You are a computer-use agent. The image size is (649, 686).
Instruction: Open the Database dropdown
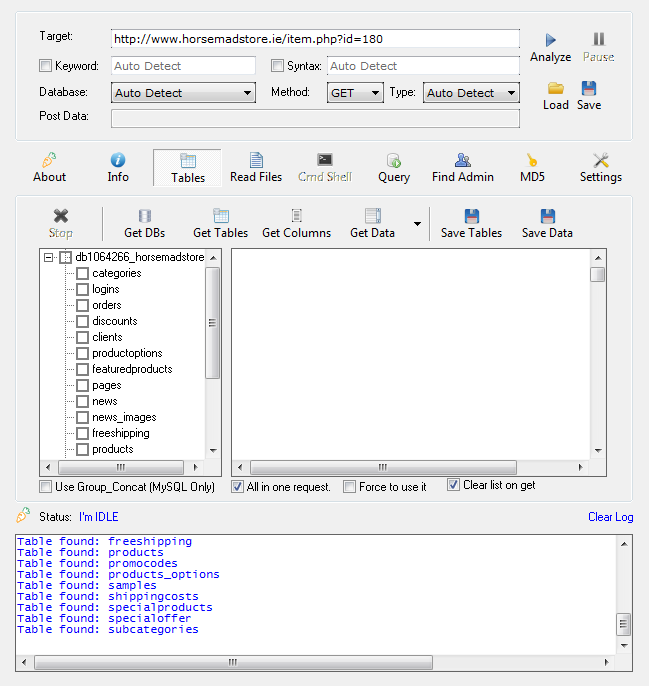click(183, 93)
